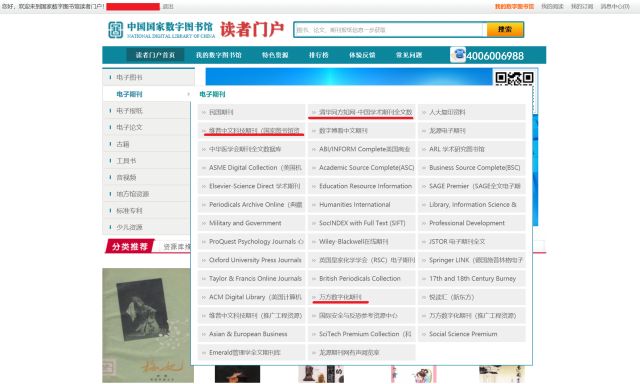Click the telephone icon beside 4006006988
This screenshot has width=640, height=384.
click(458, 55)
